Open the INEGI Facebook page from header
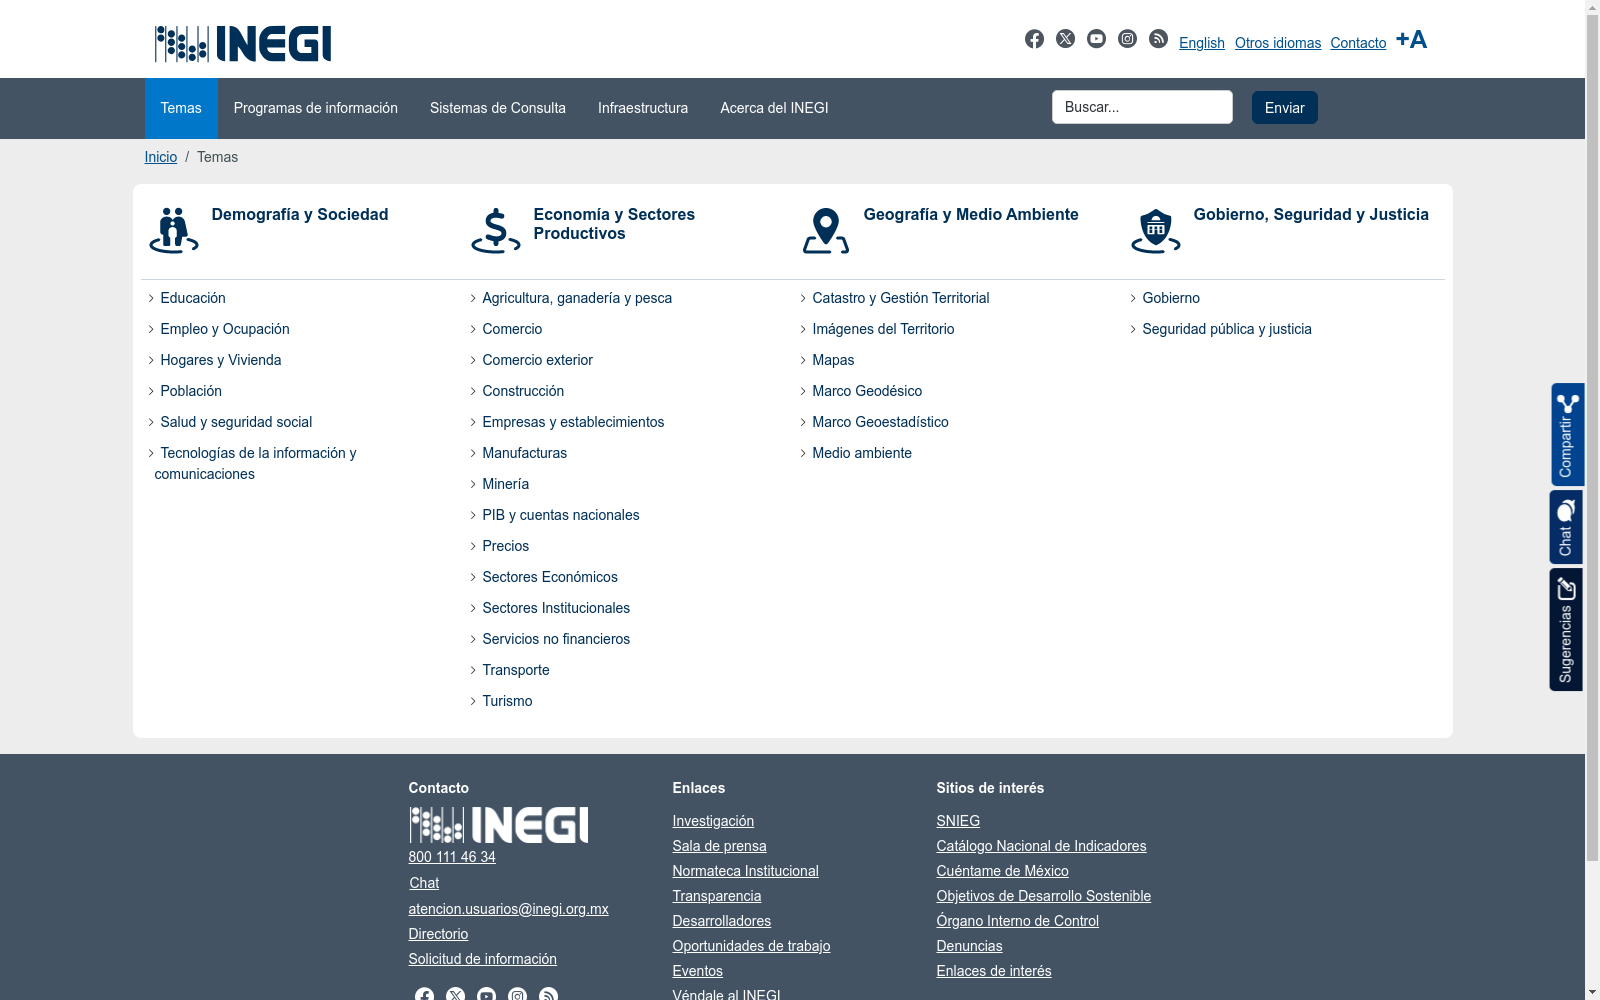This screenshot has width=1600, height=1000. click(x=1034, y=39)
